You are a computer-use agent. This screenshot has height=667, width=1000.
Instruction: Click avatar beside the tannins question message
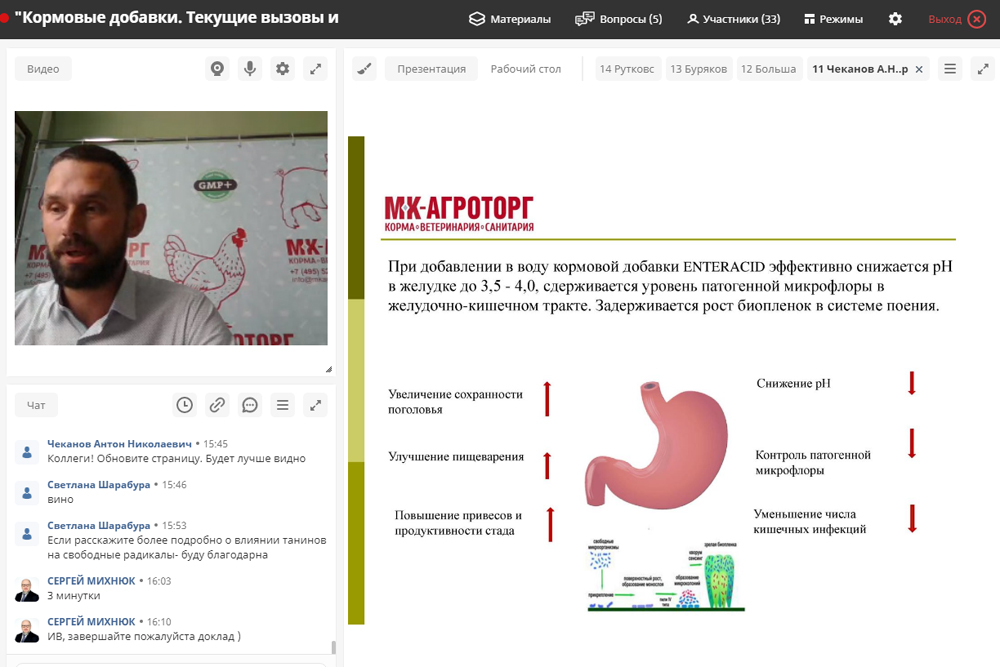point(27,534)
